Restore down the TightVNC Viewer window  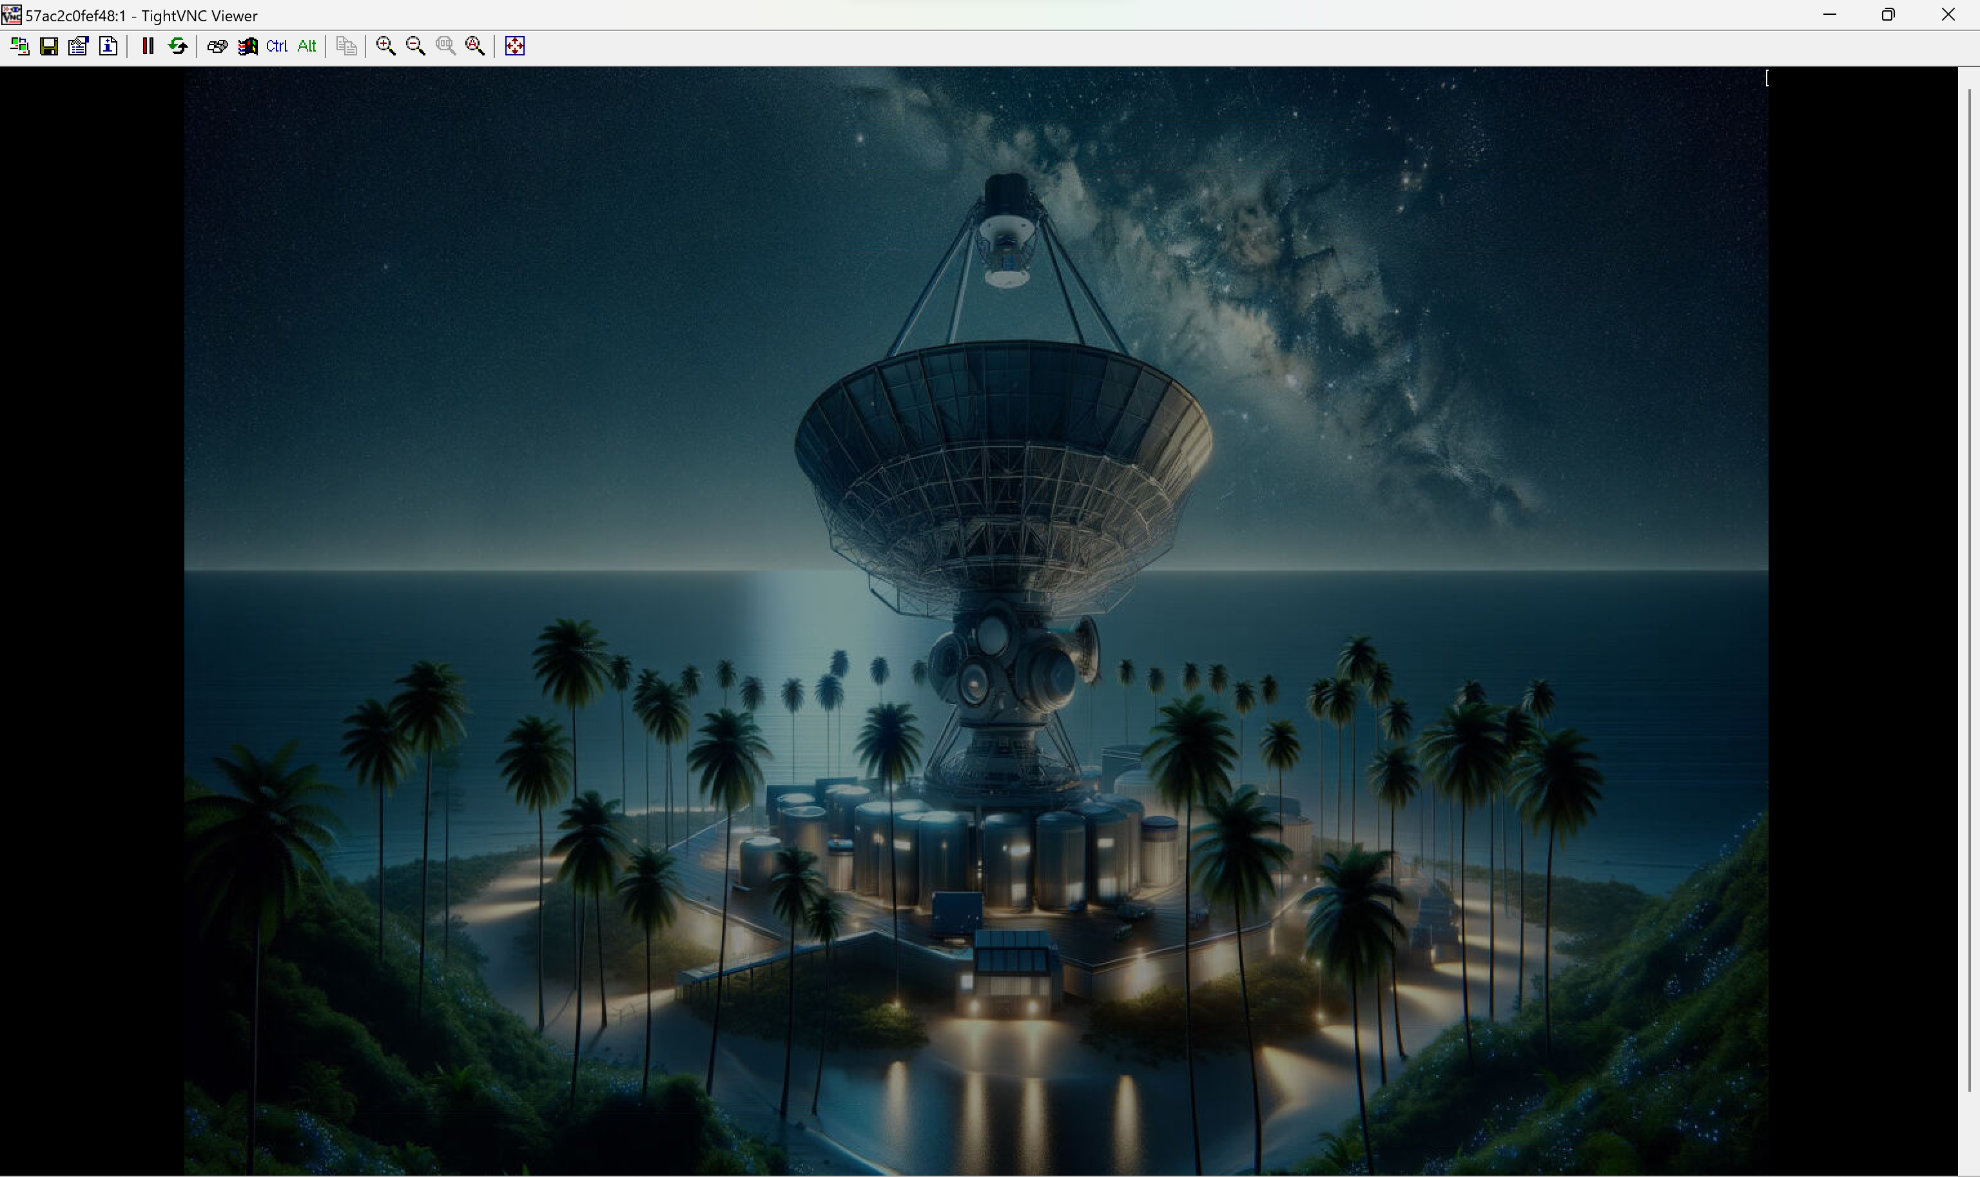[1888, 15]
